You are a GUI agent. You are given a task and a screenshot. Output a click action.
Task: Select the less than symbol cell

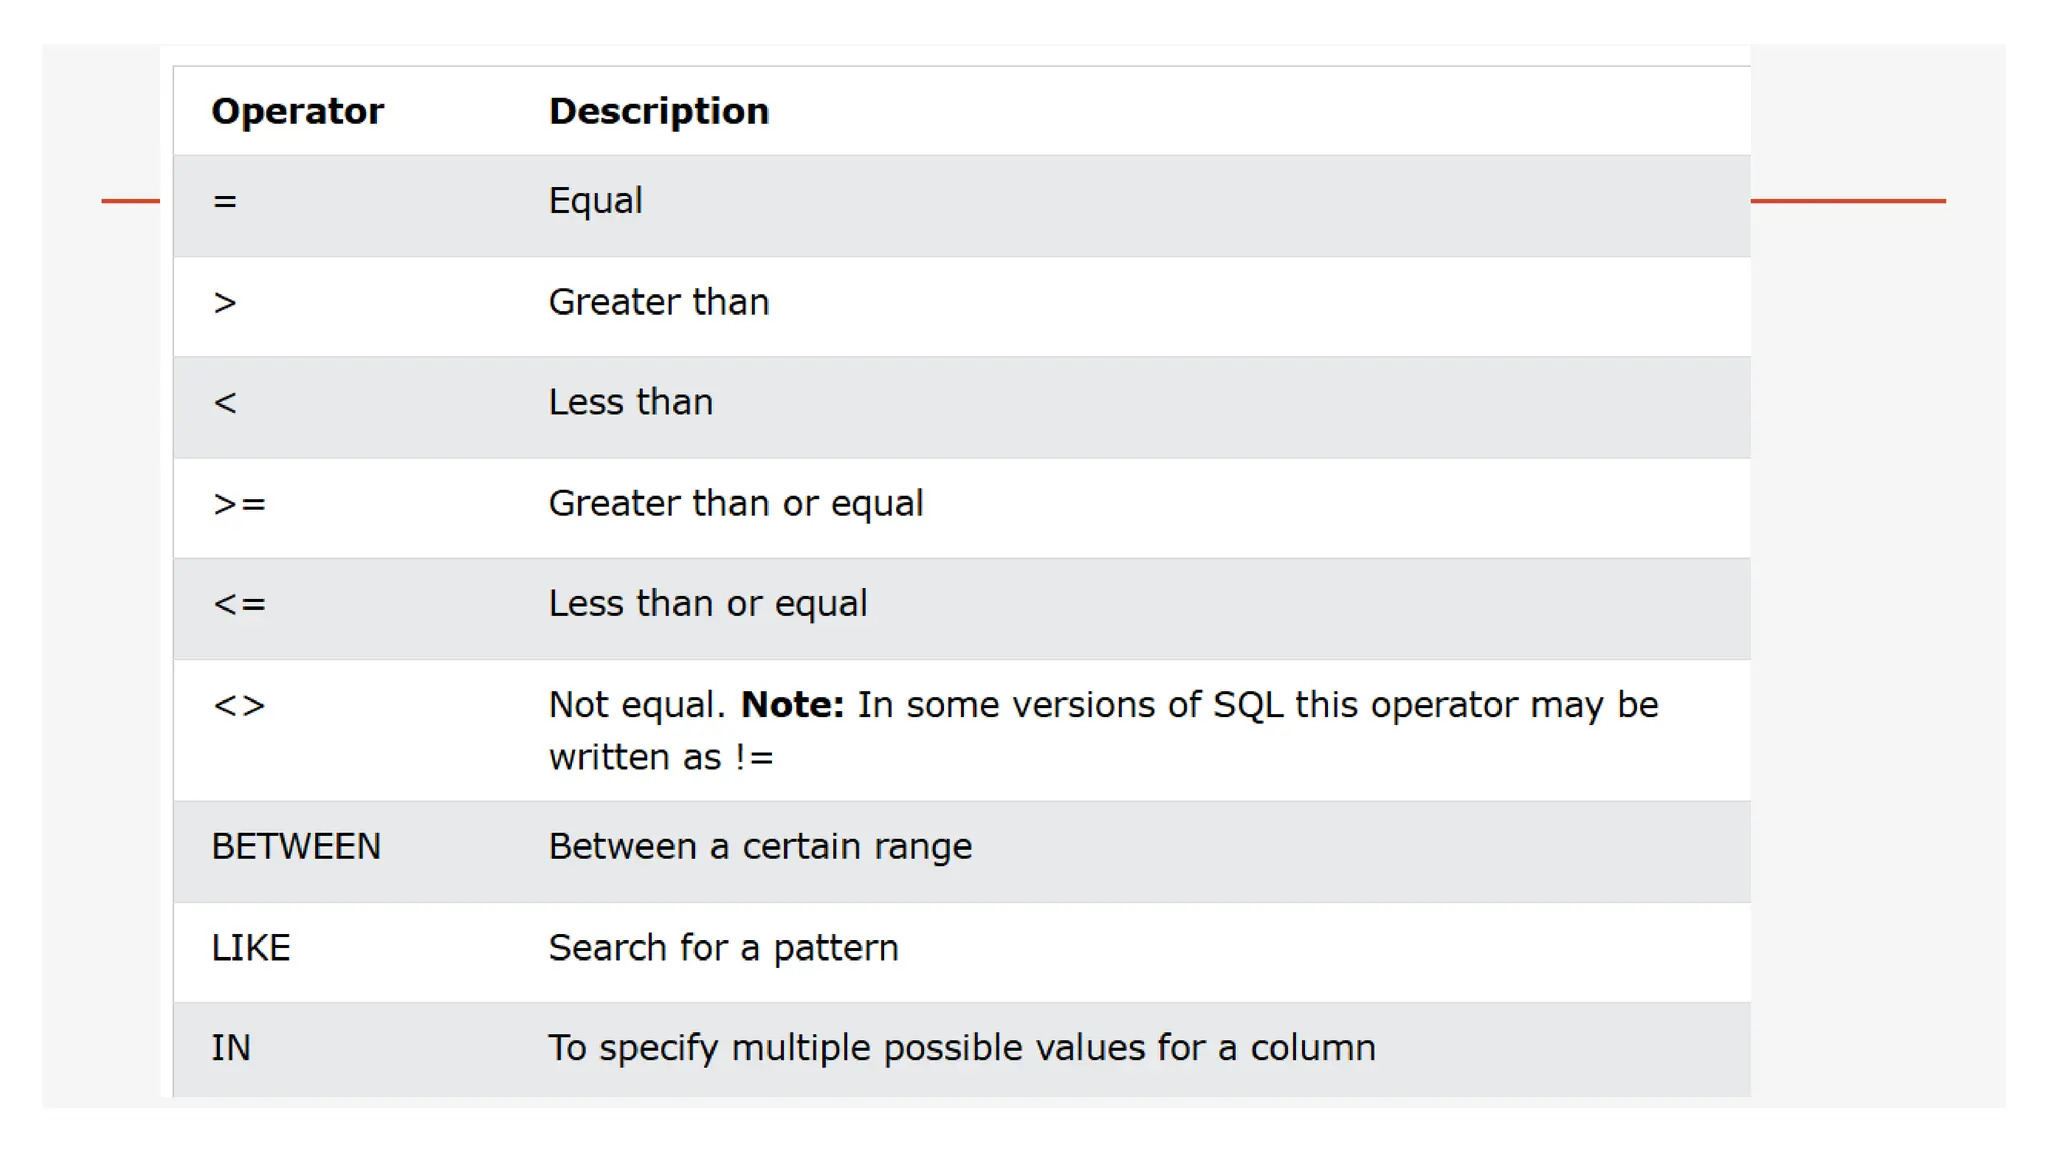pos(225,403)
